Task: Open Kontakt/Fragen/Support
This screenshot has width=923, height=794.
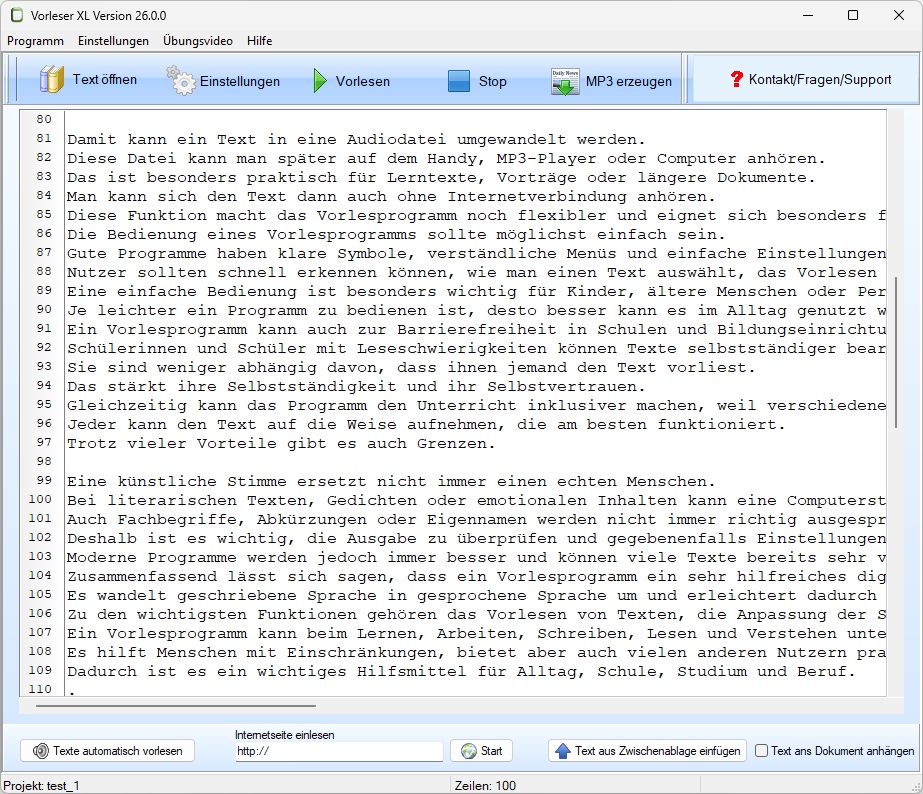Action: [x=806, y=79]
